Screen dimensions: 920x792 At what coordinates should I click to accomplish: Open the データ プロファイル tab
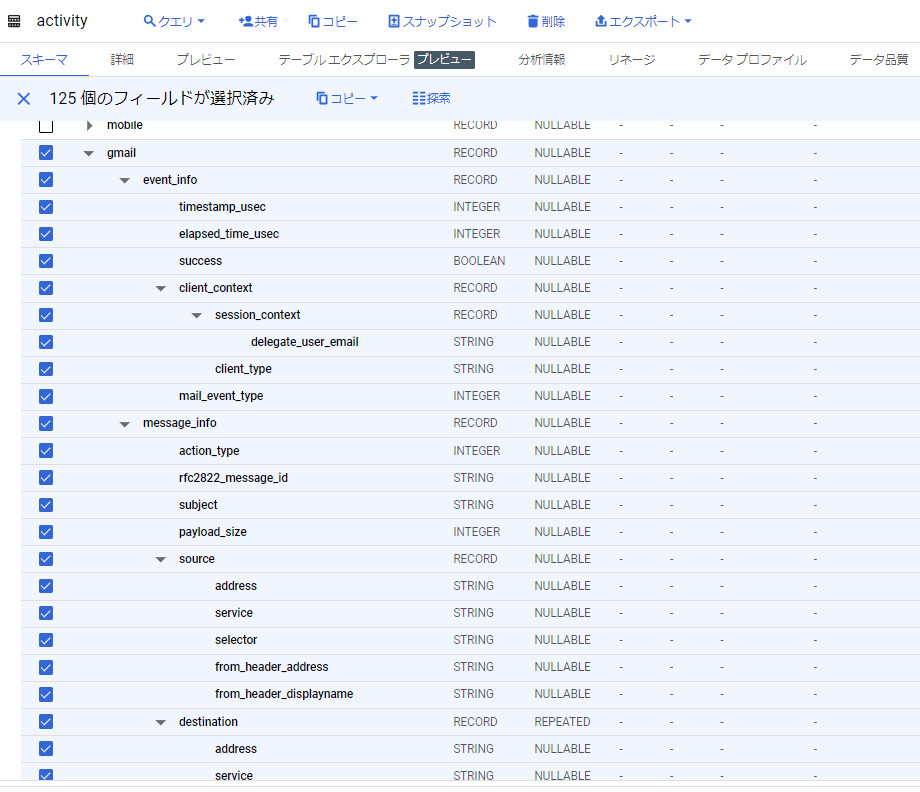[752, 60]
